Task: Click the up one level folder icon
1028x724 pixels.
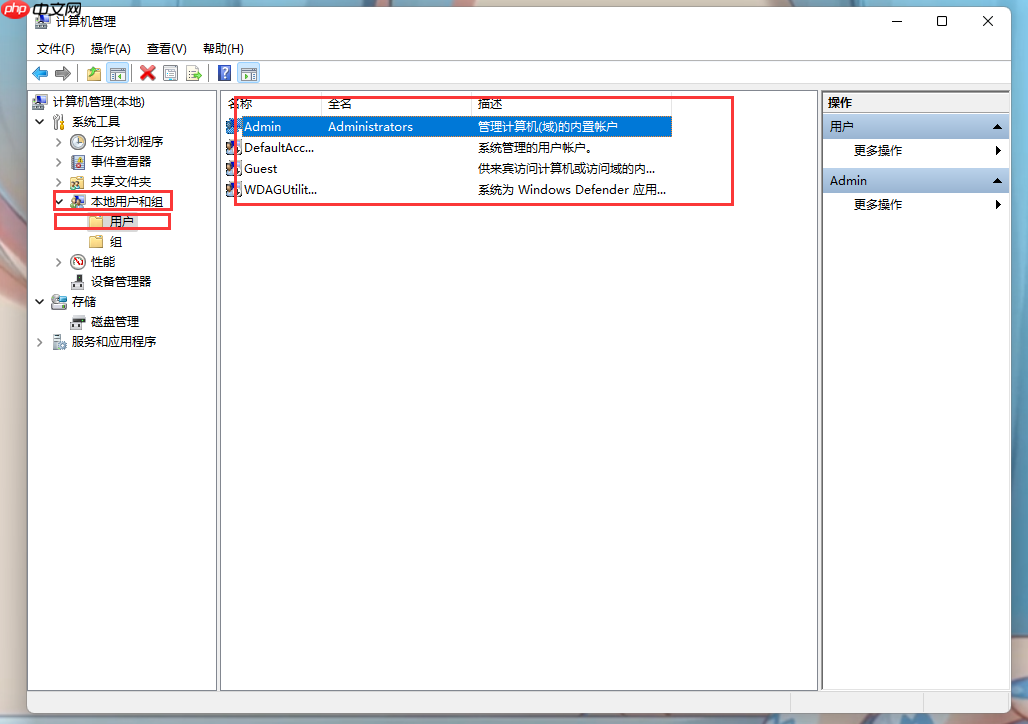Action: tap(92, 72)
